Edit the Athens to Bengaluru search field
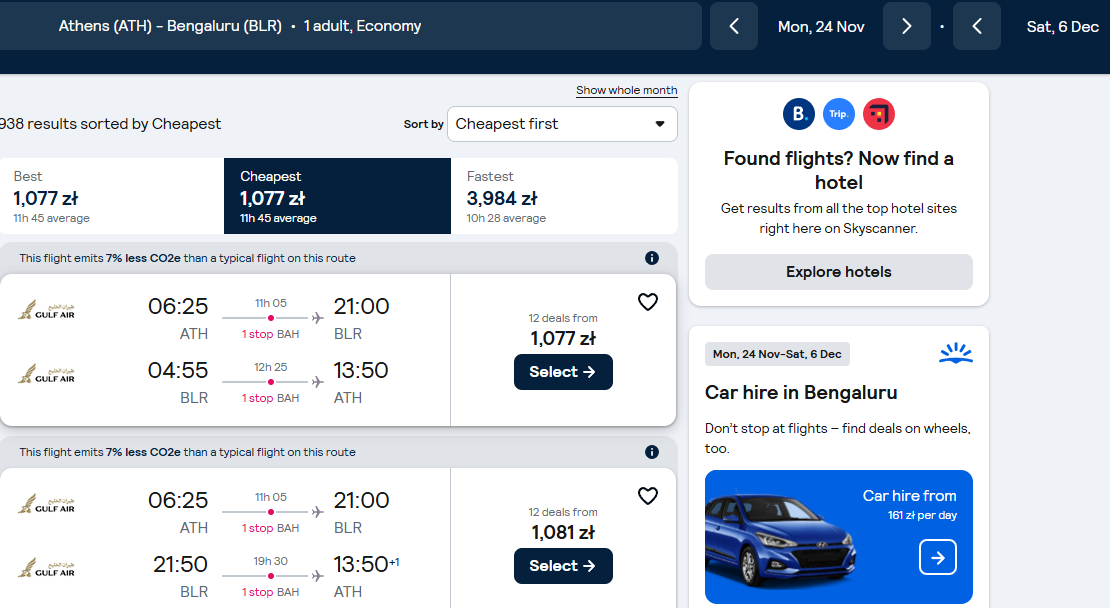 350,26
